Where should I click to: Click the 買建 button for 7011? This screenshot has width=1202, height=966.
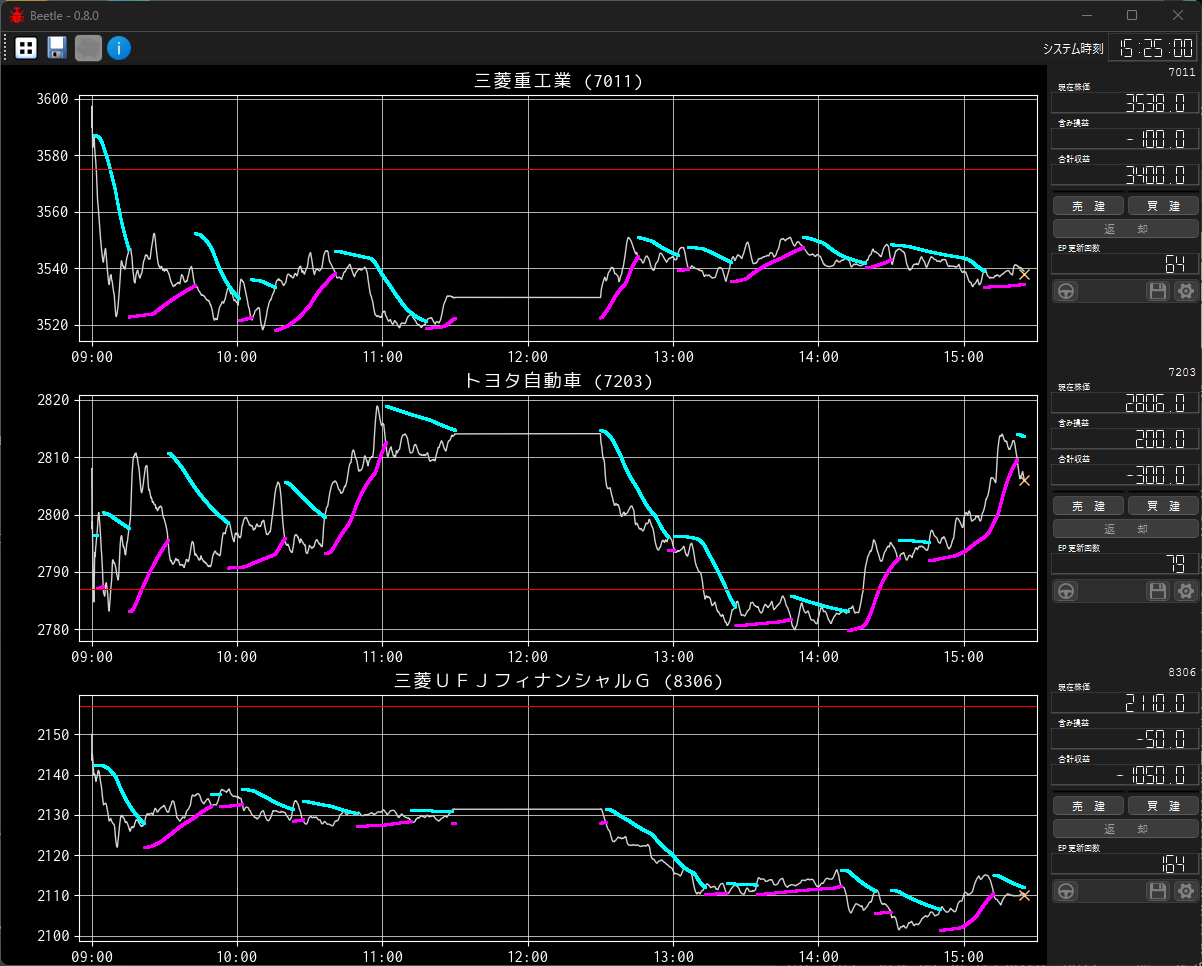[1163, 206]
